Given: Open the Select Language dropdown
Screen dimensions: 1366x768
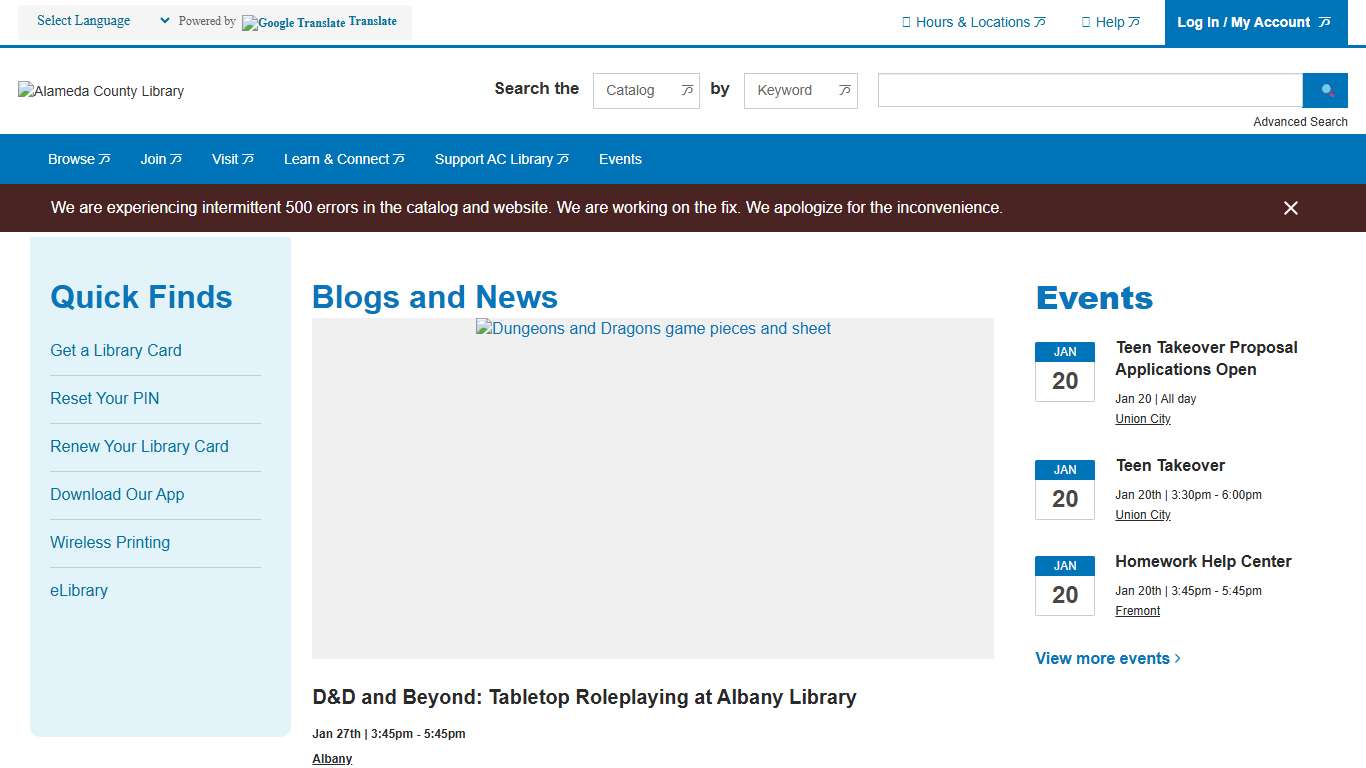Looking at the screenshot, I should [102, 21].
